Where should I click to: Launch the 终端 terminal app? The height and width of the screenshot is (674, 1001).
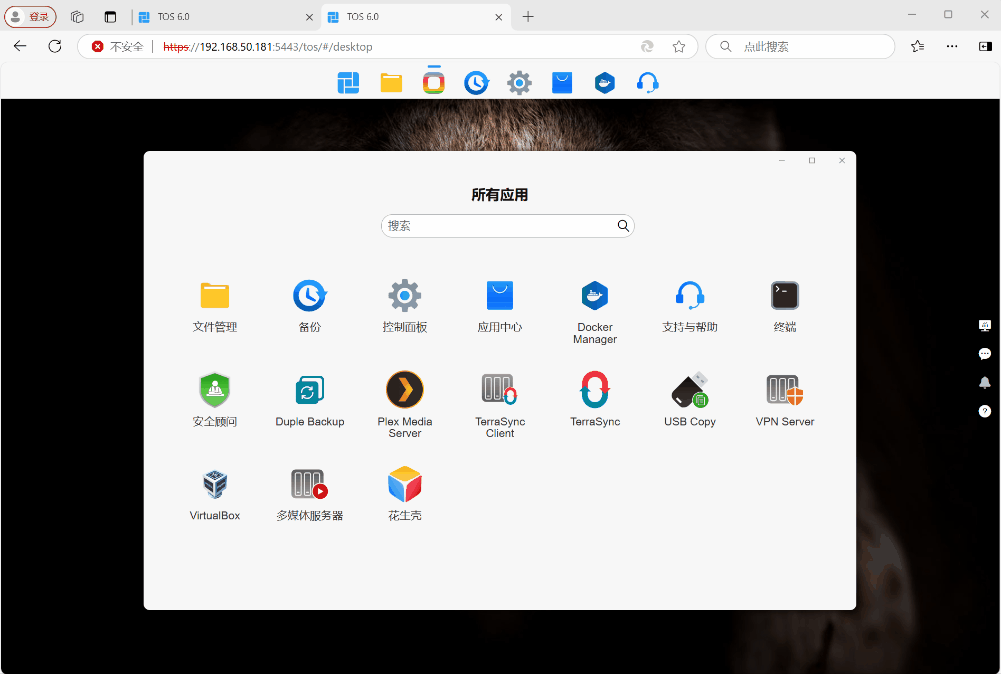[785, 307]
